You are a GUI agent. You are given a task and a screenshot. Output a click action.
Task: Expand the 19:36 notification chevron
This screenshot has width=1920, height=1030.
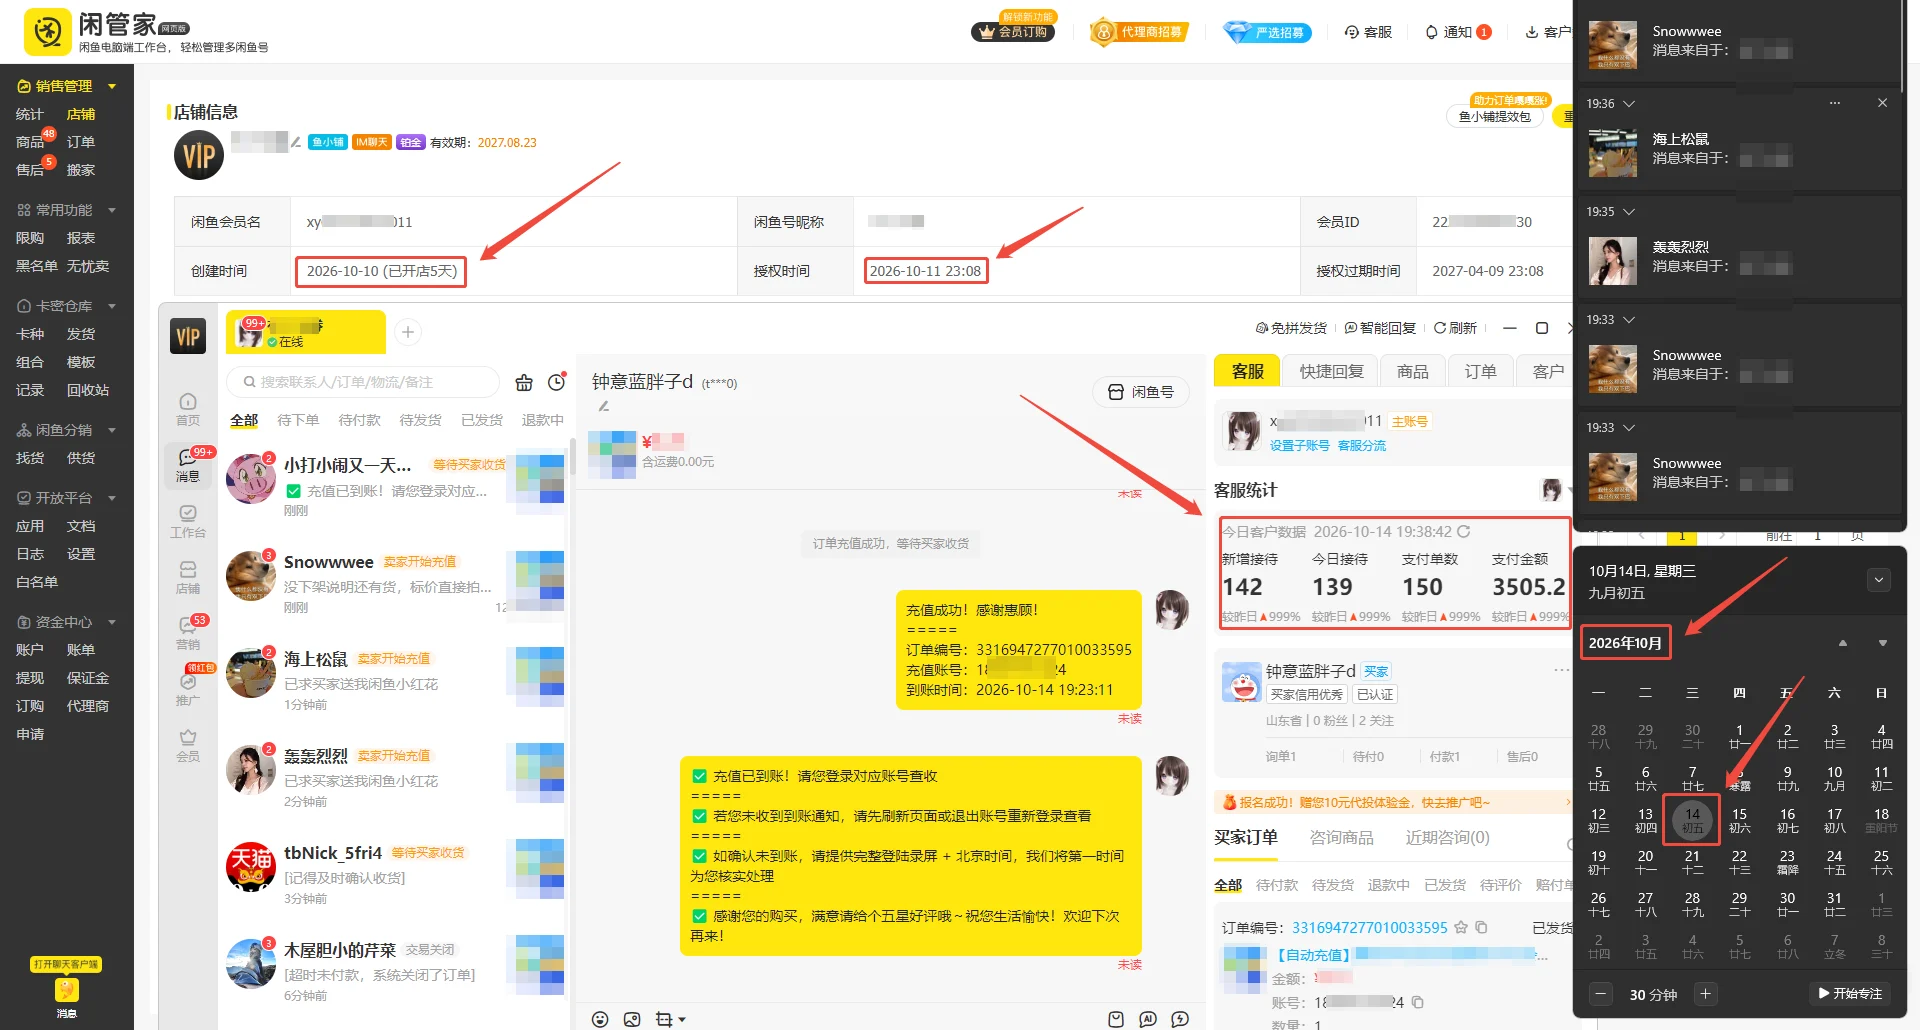[1629, 104]
